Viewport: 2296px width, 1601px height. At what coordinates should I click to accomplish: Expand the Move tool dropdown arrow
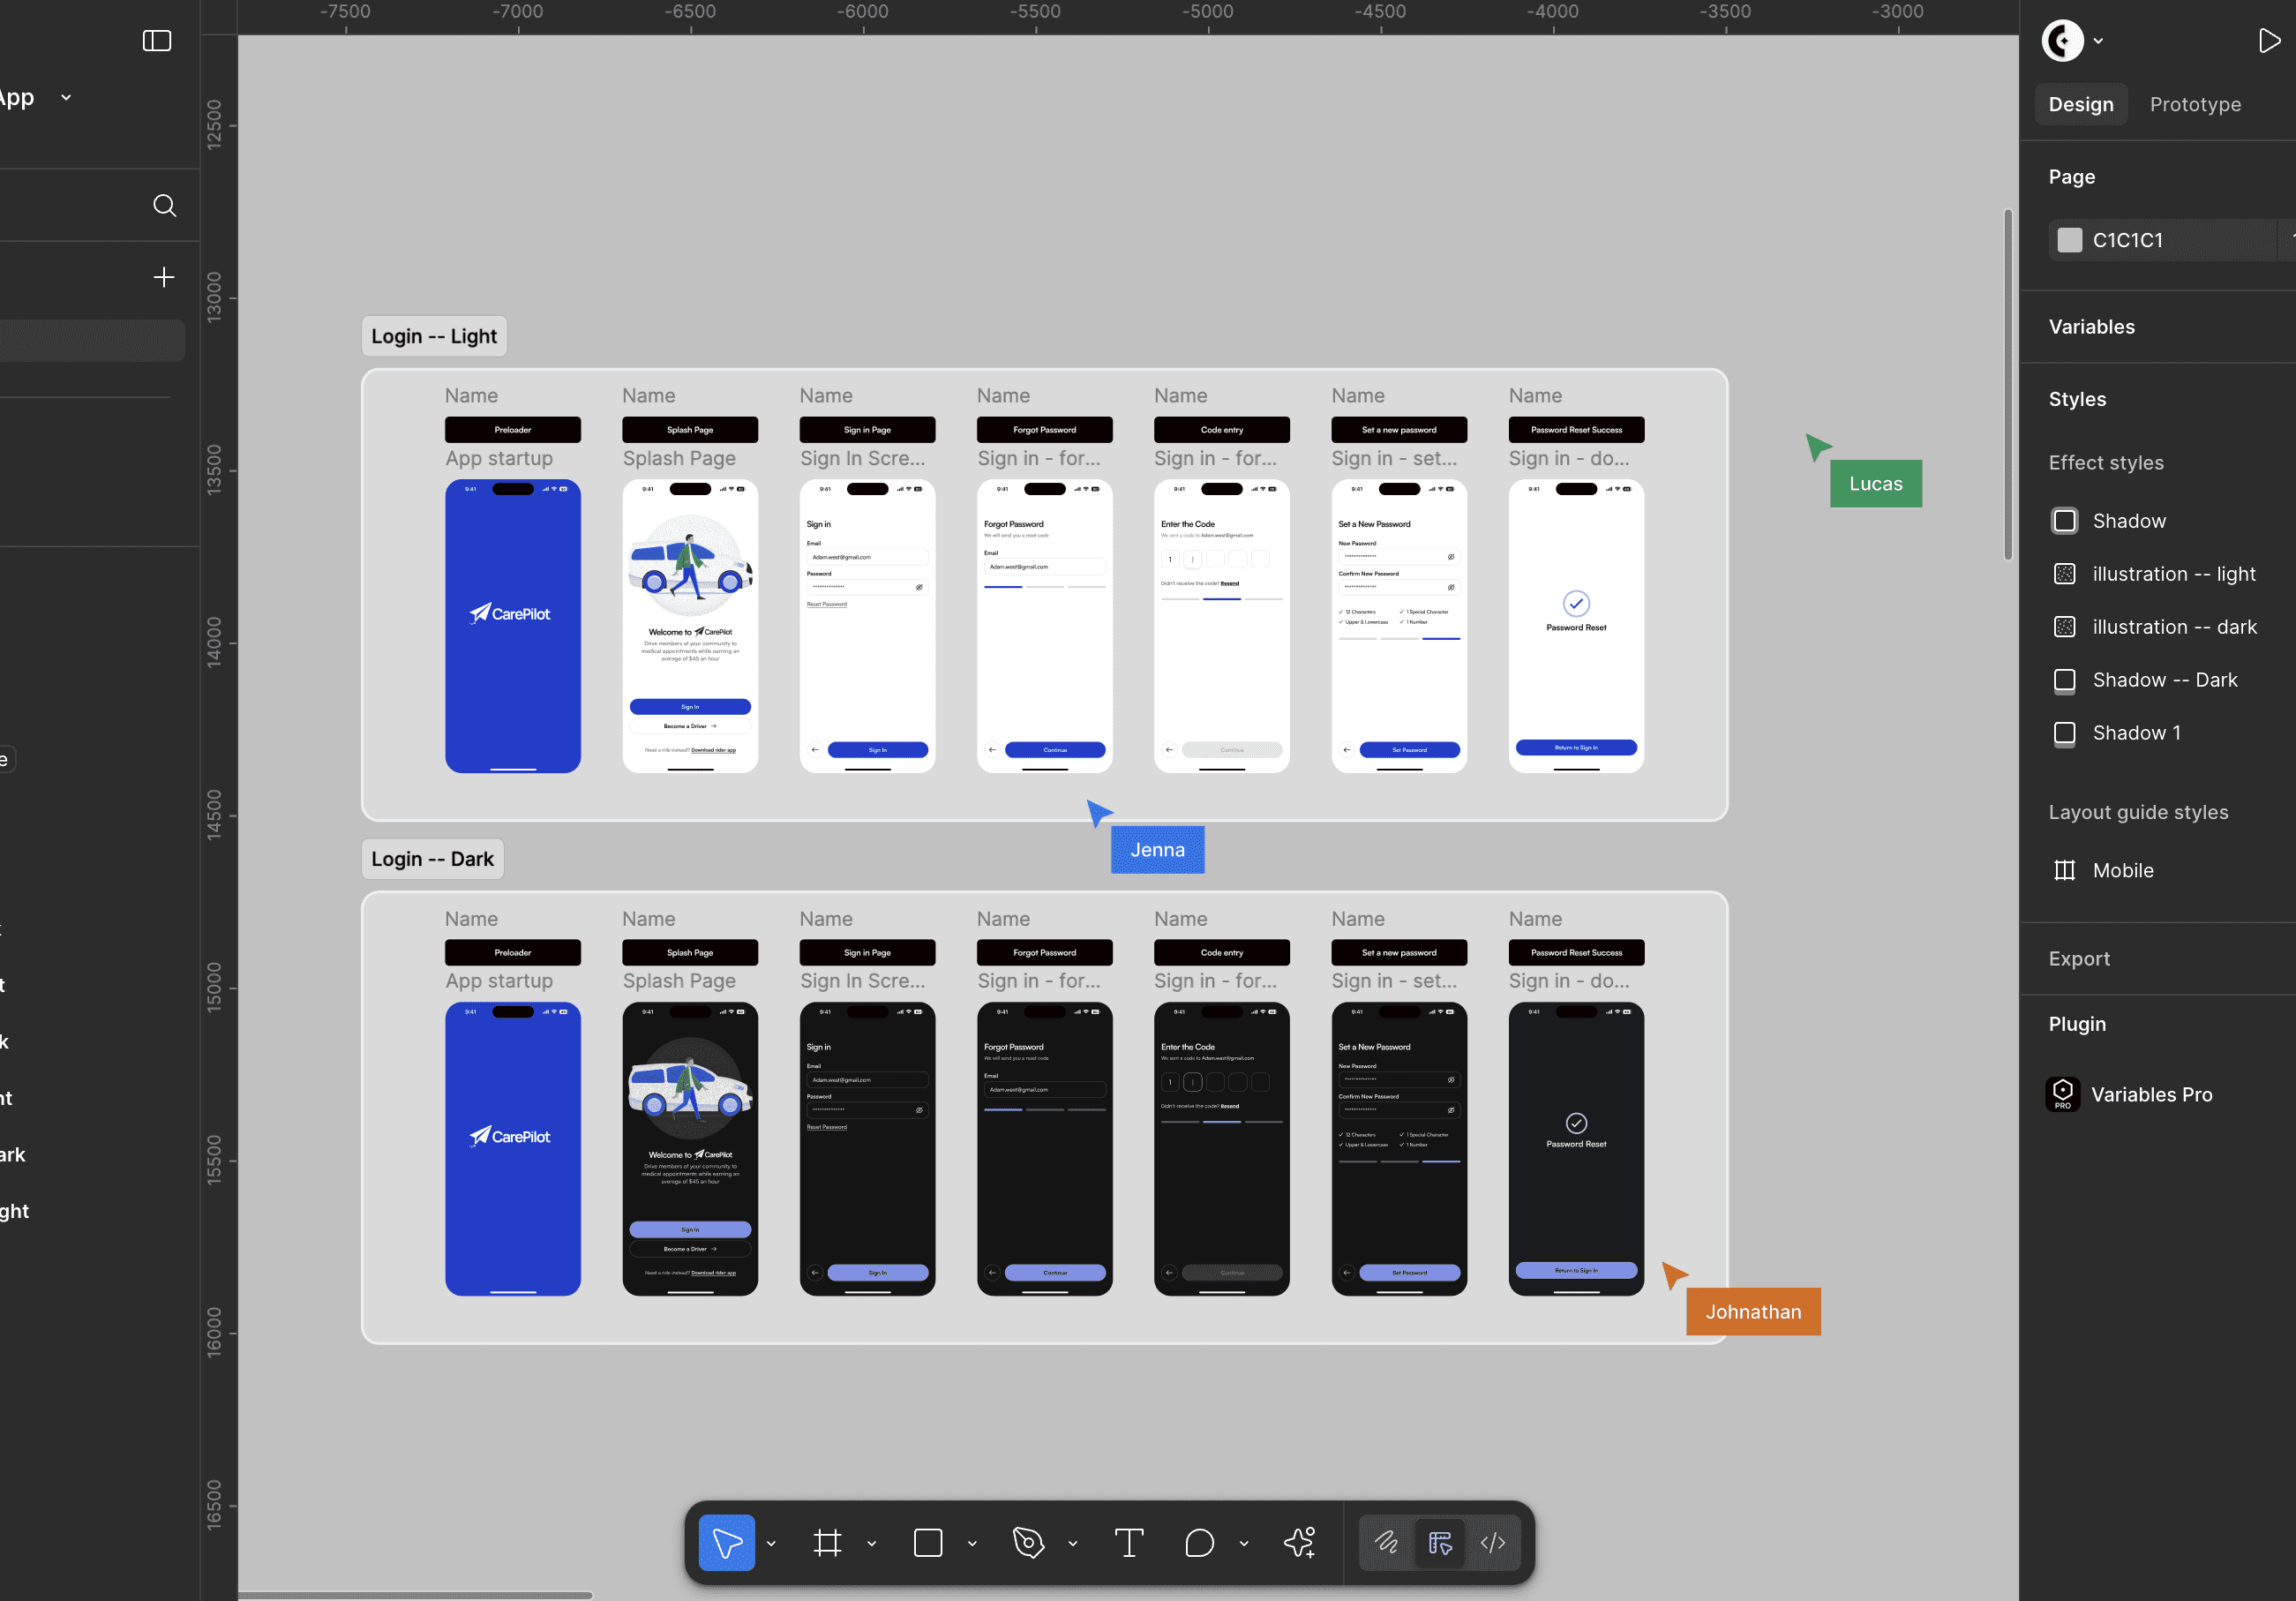click(x=771, y=1543)
